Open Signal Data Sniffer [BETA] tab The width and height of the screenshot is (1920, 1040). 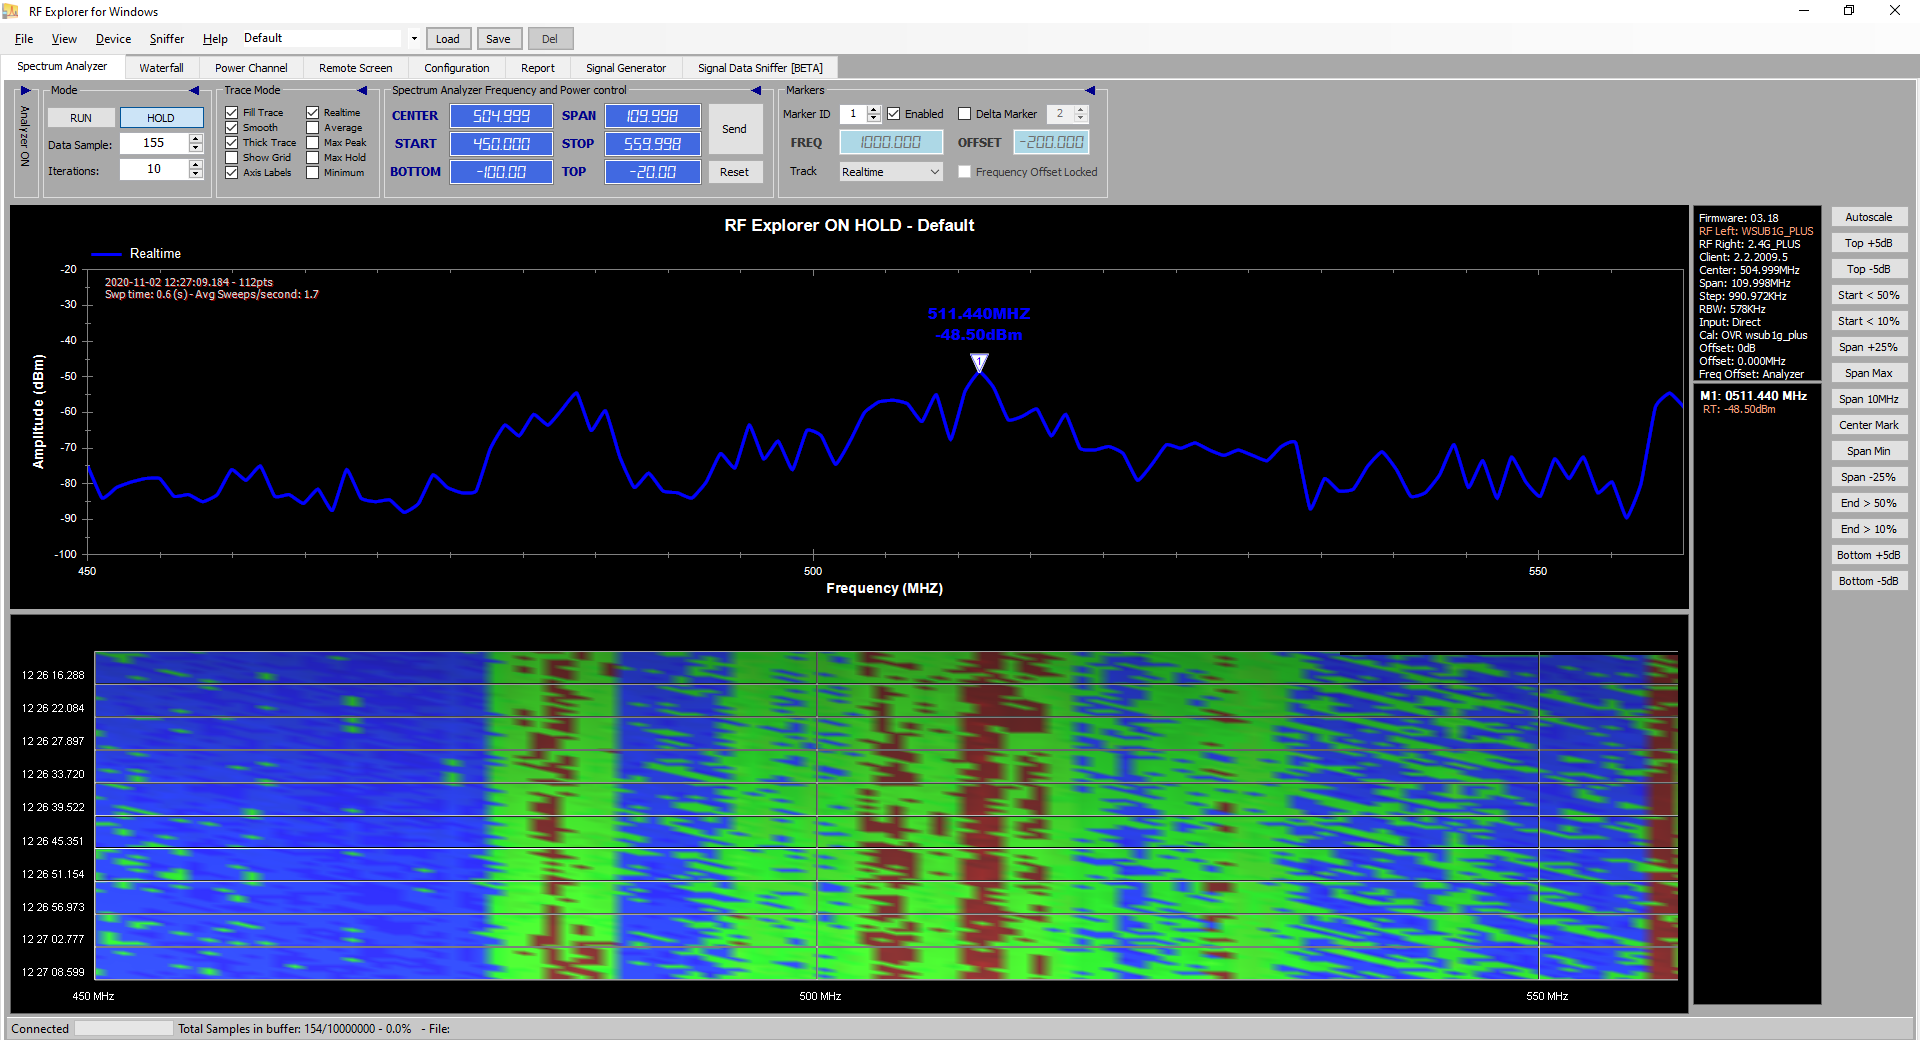coord(760,68)
